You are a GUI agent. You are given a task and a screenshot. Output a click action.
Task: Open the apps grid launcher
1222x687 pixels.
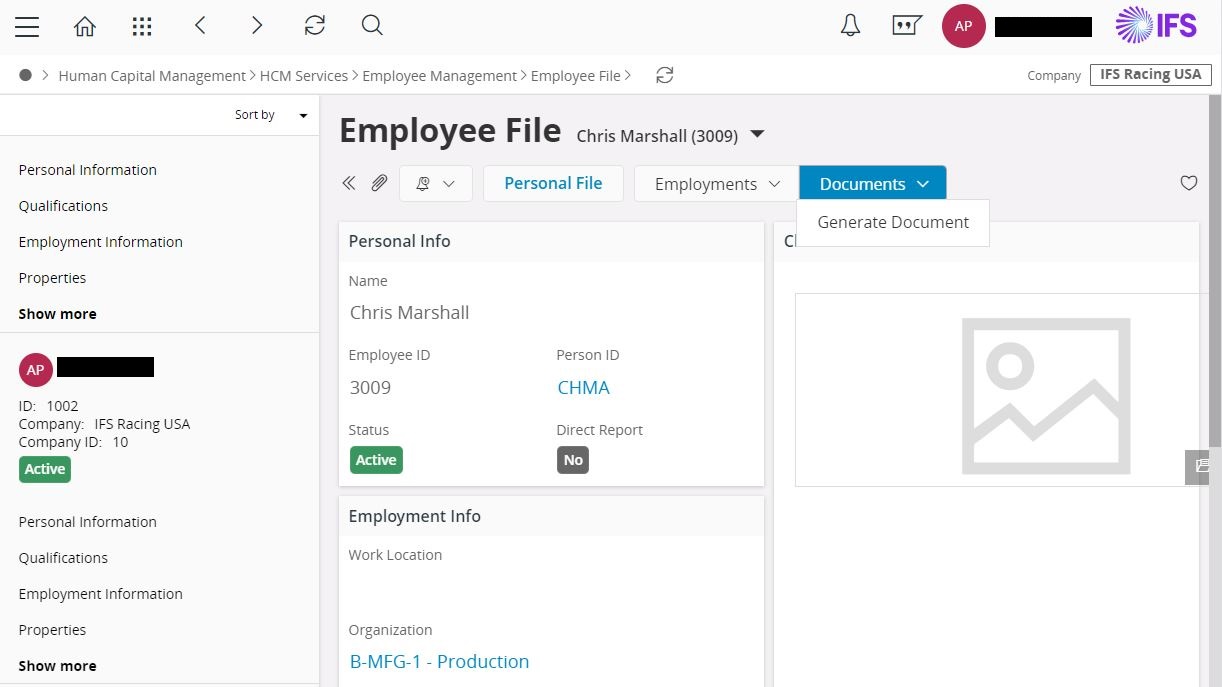point(142,27)
